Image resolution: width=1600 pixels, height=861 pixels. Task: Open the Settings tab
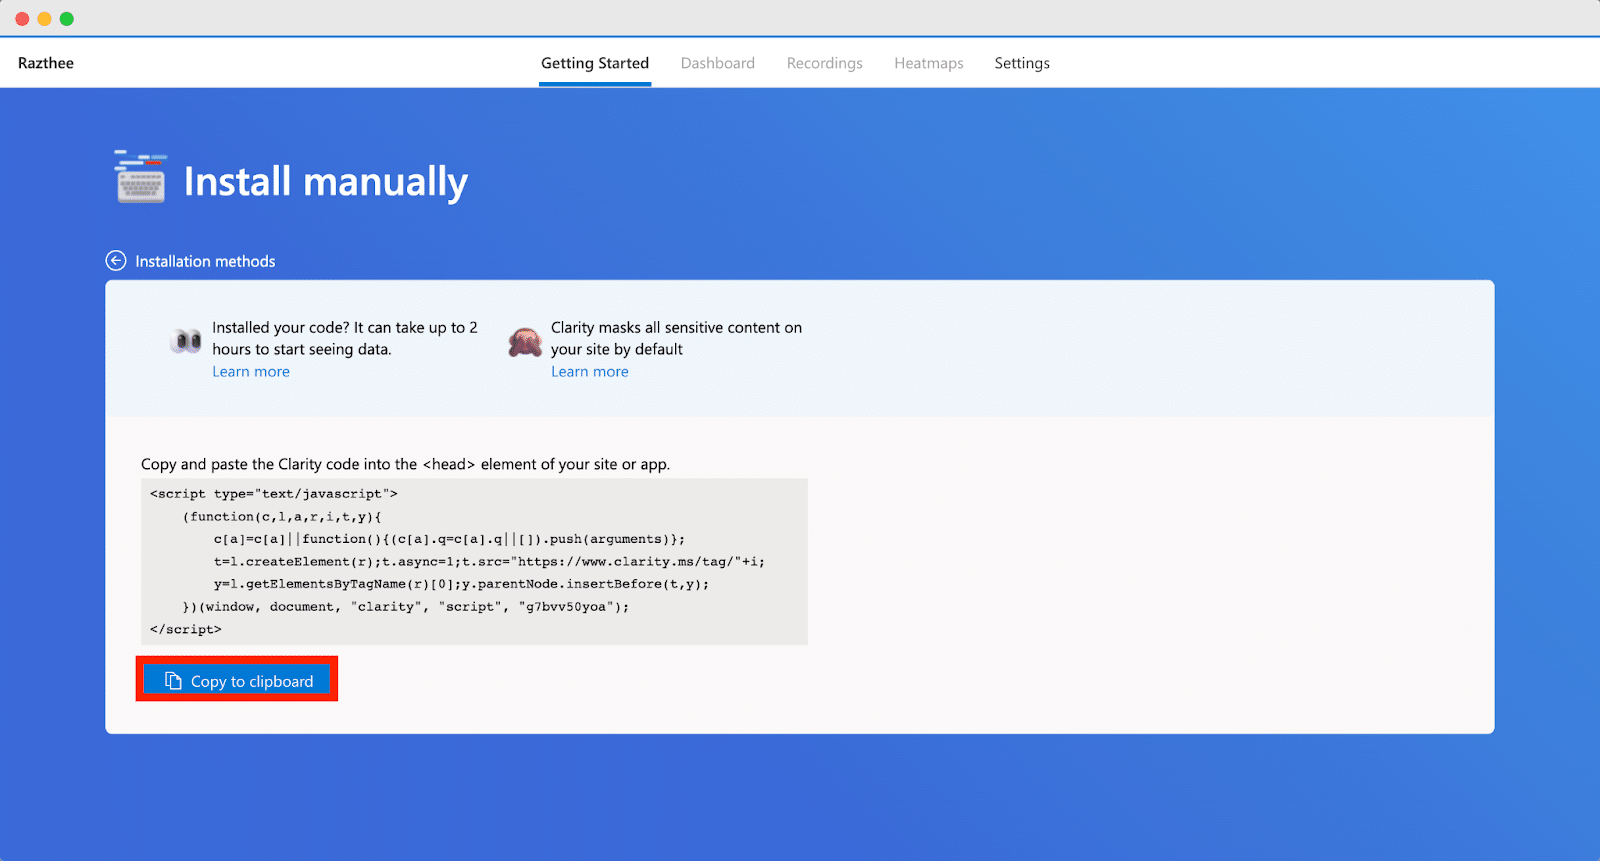pos(1022,63)
